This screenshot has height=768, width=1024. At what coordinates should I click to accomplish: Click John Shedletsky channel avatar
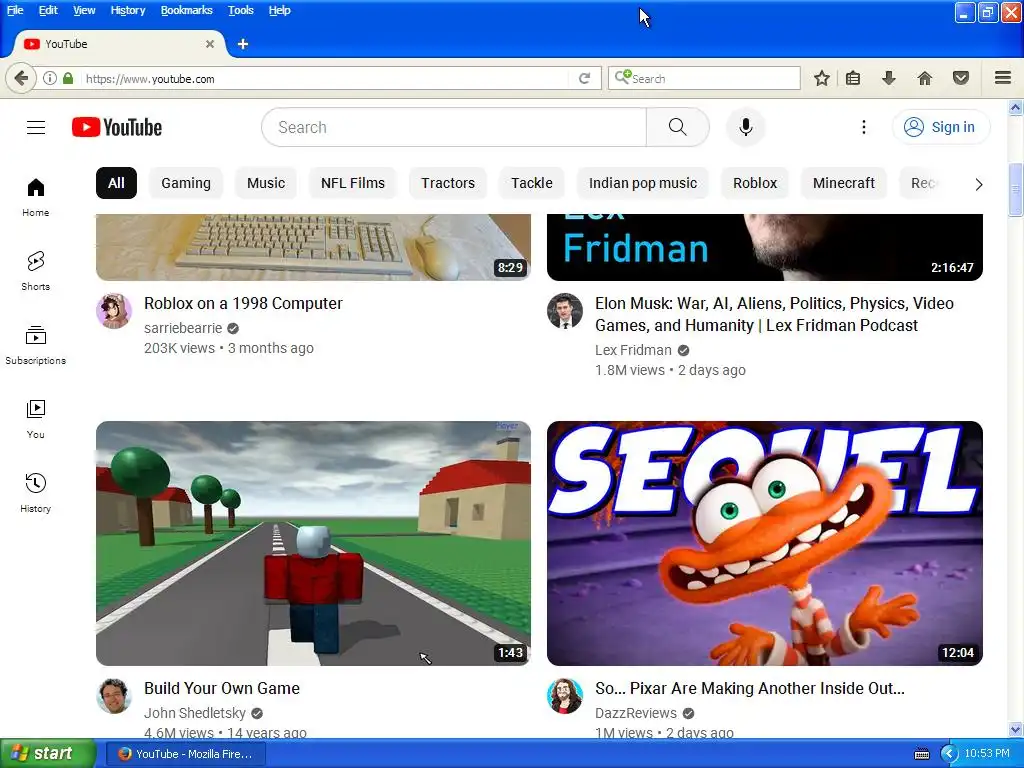coord(114,696)
